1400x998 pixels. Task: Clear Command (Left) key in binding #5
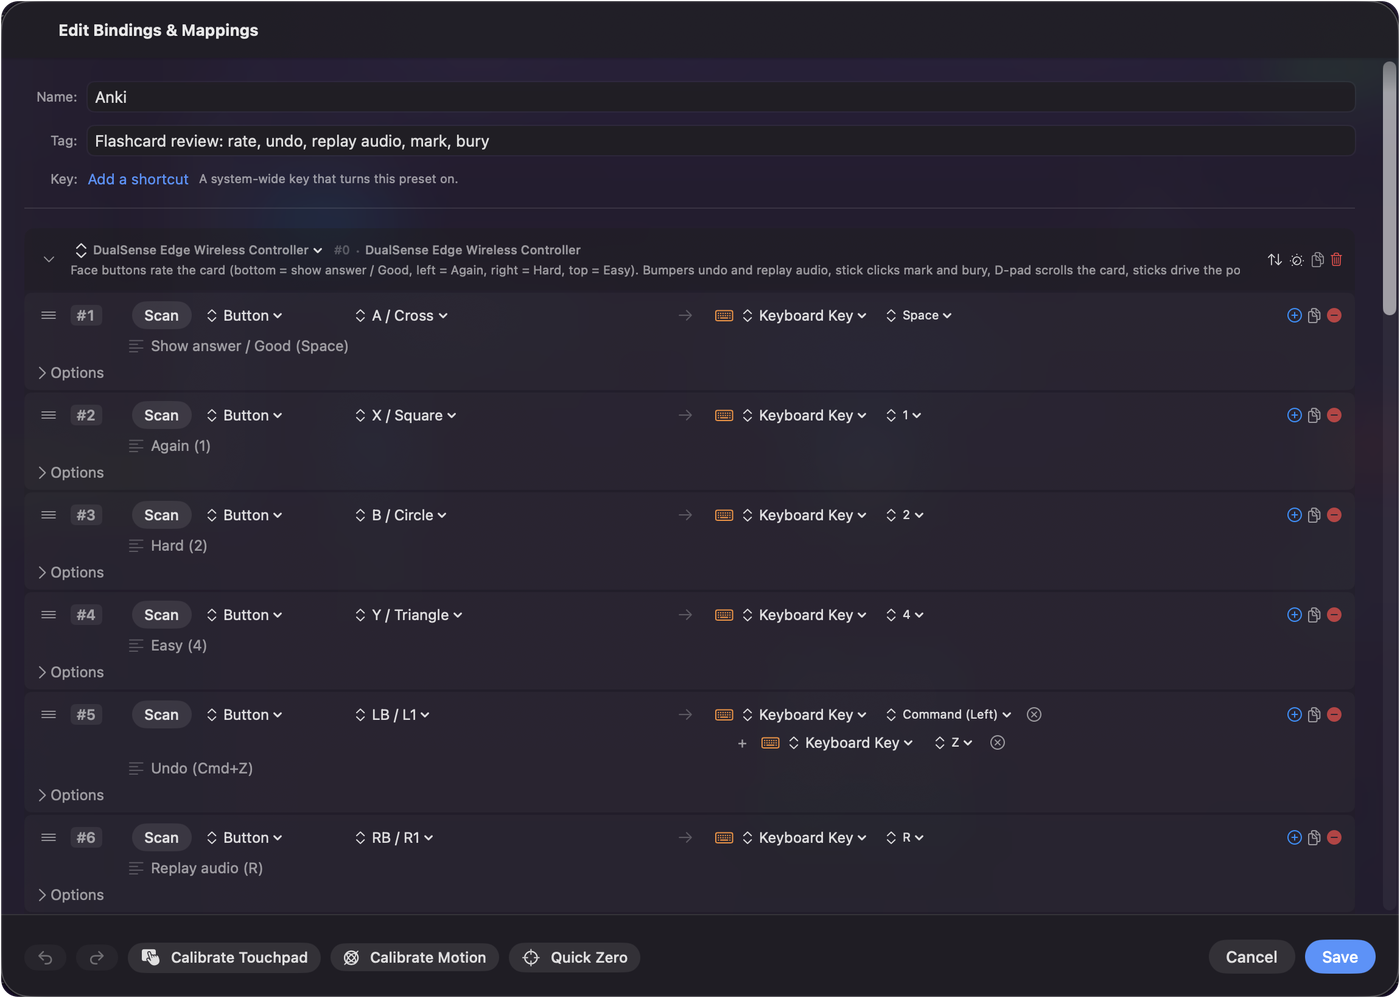[1034, 715]
